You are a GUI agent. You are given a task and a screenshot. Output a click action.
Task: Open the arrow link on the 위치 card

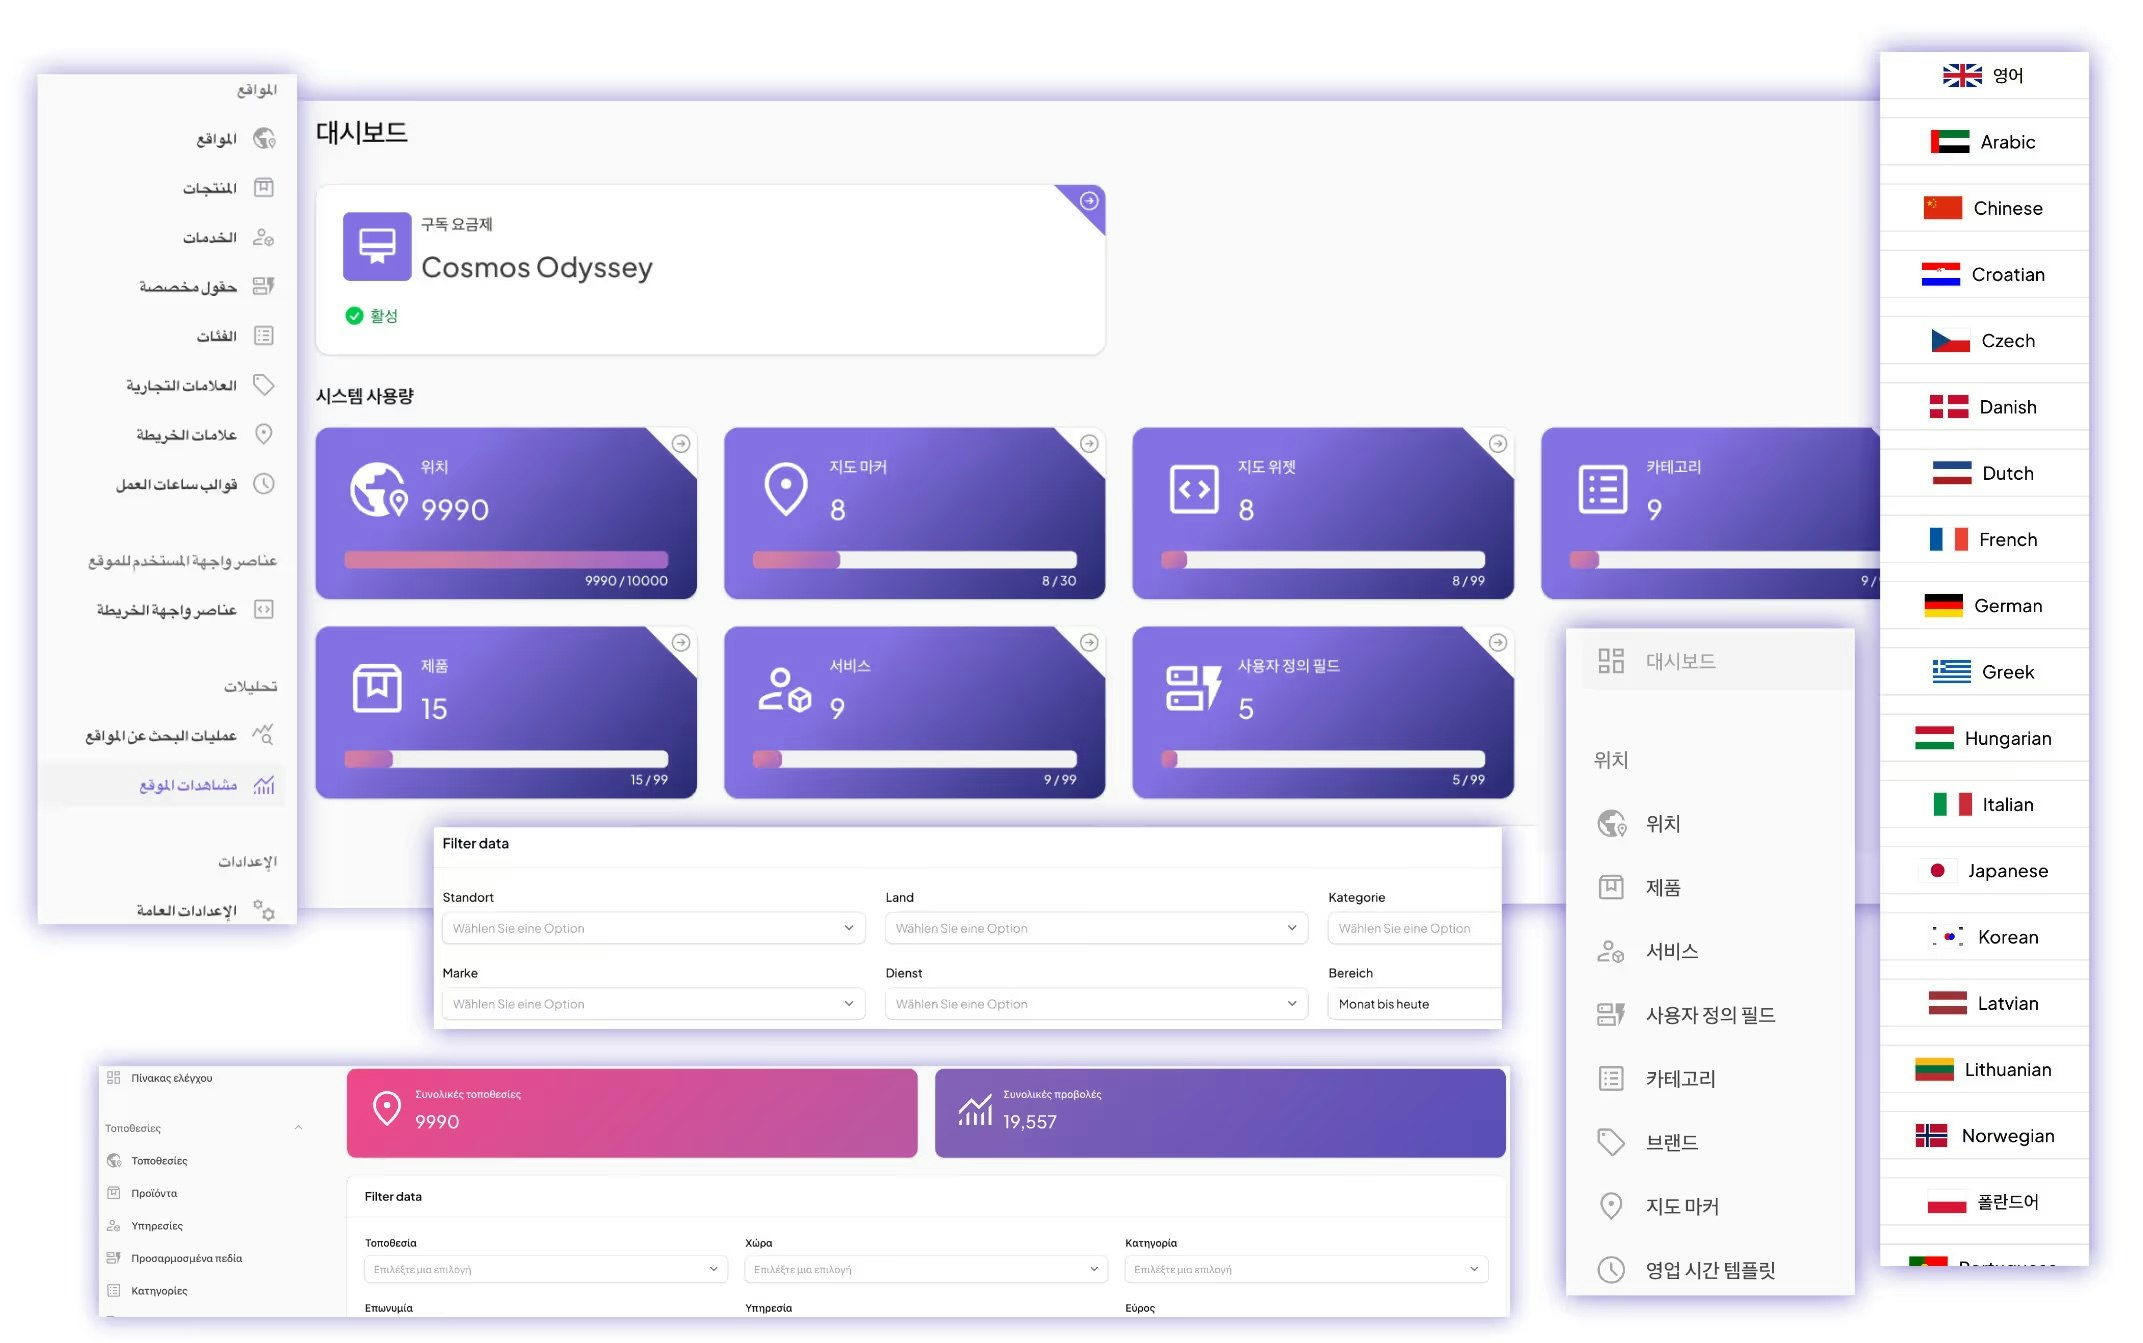pyautogui.click(x=679, y=443)
